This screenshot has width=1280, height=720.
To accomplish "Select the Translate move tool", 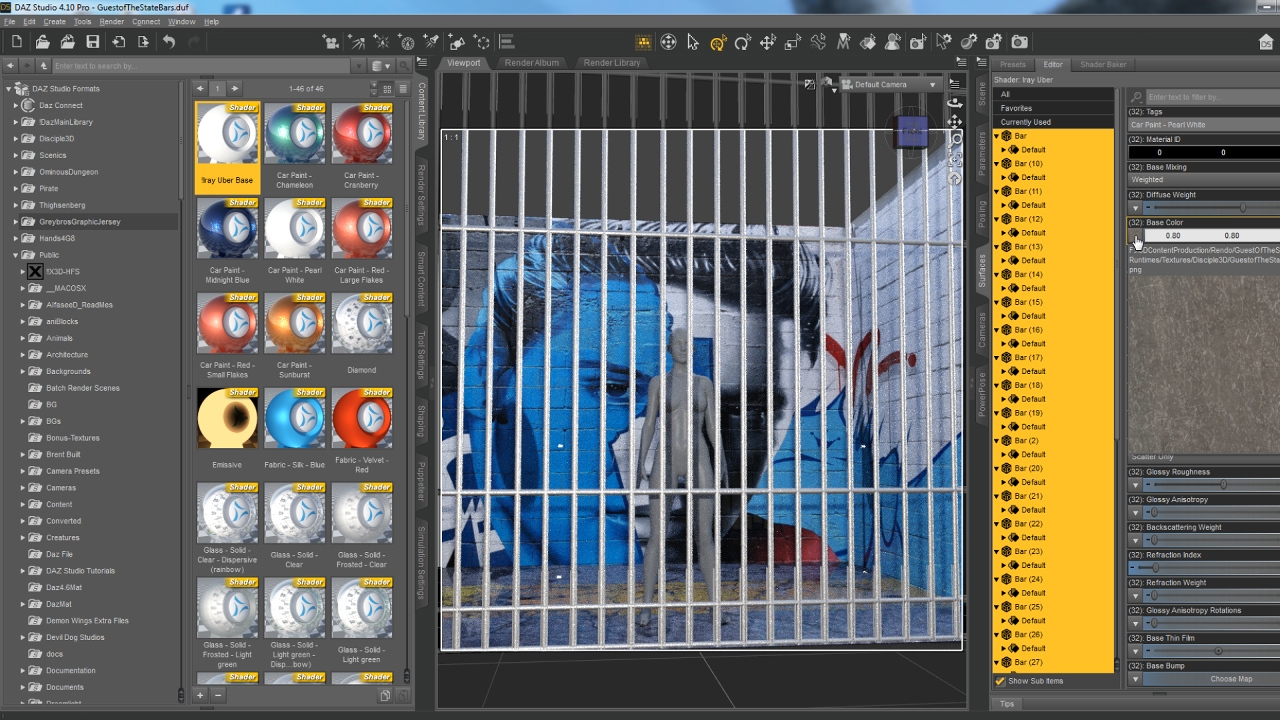I will point(768,42).
